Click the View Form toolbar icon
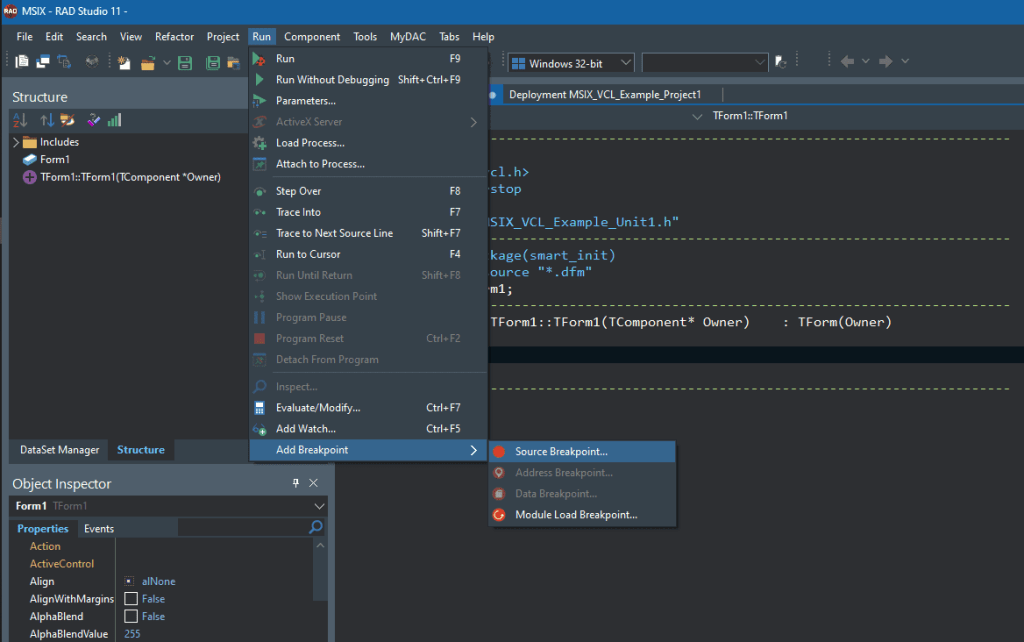This screenshot has height=642, width=1024. (43, 61)
